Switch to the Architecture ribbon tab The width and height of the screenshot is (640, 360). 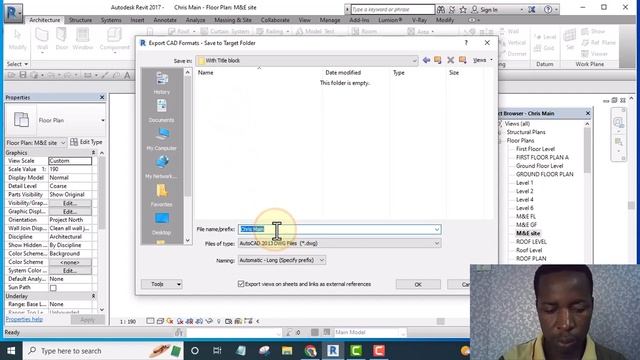[x=44, y=20]
